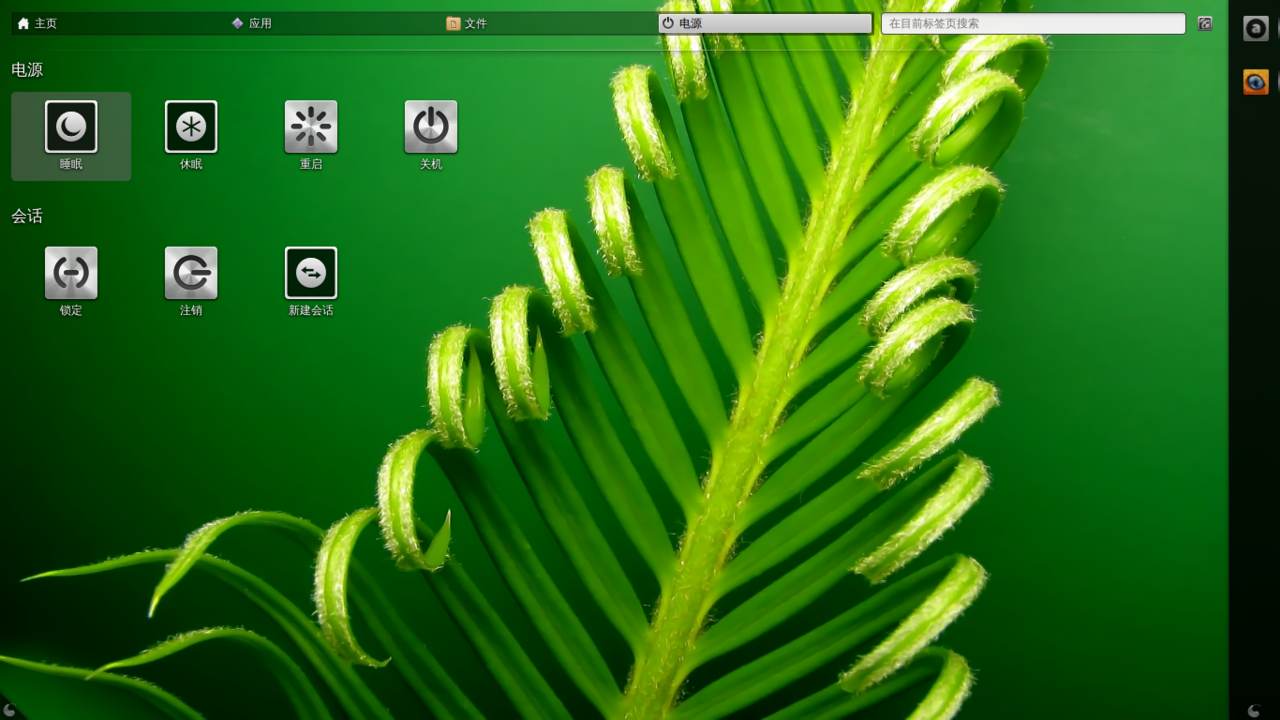This screenshot has width=1280, height=720.
Task: Focus the 在目前标签页搜索 search field
Action: click(x=1032, y=23)
